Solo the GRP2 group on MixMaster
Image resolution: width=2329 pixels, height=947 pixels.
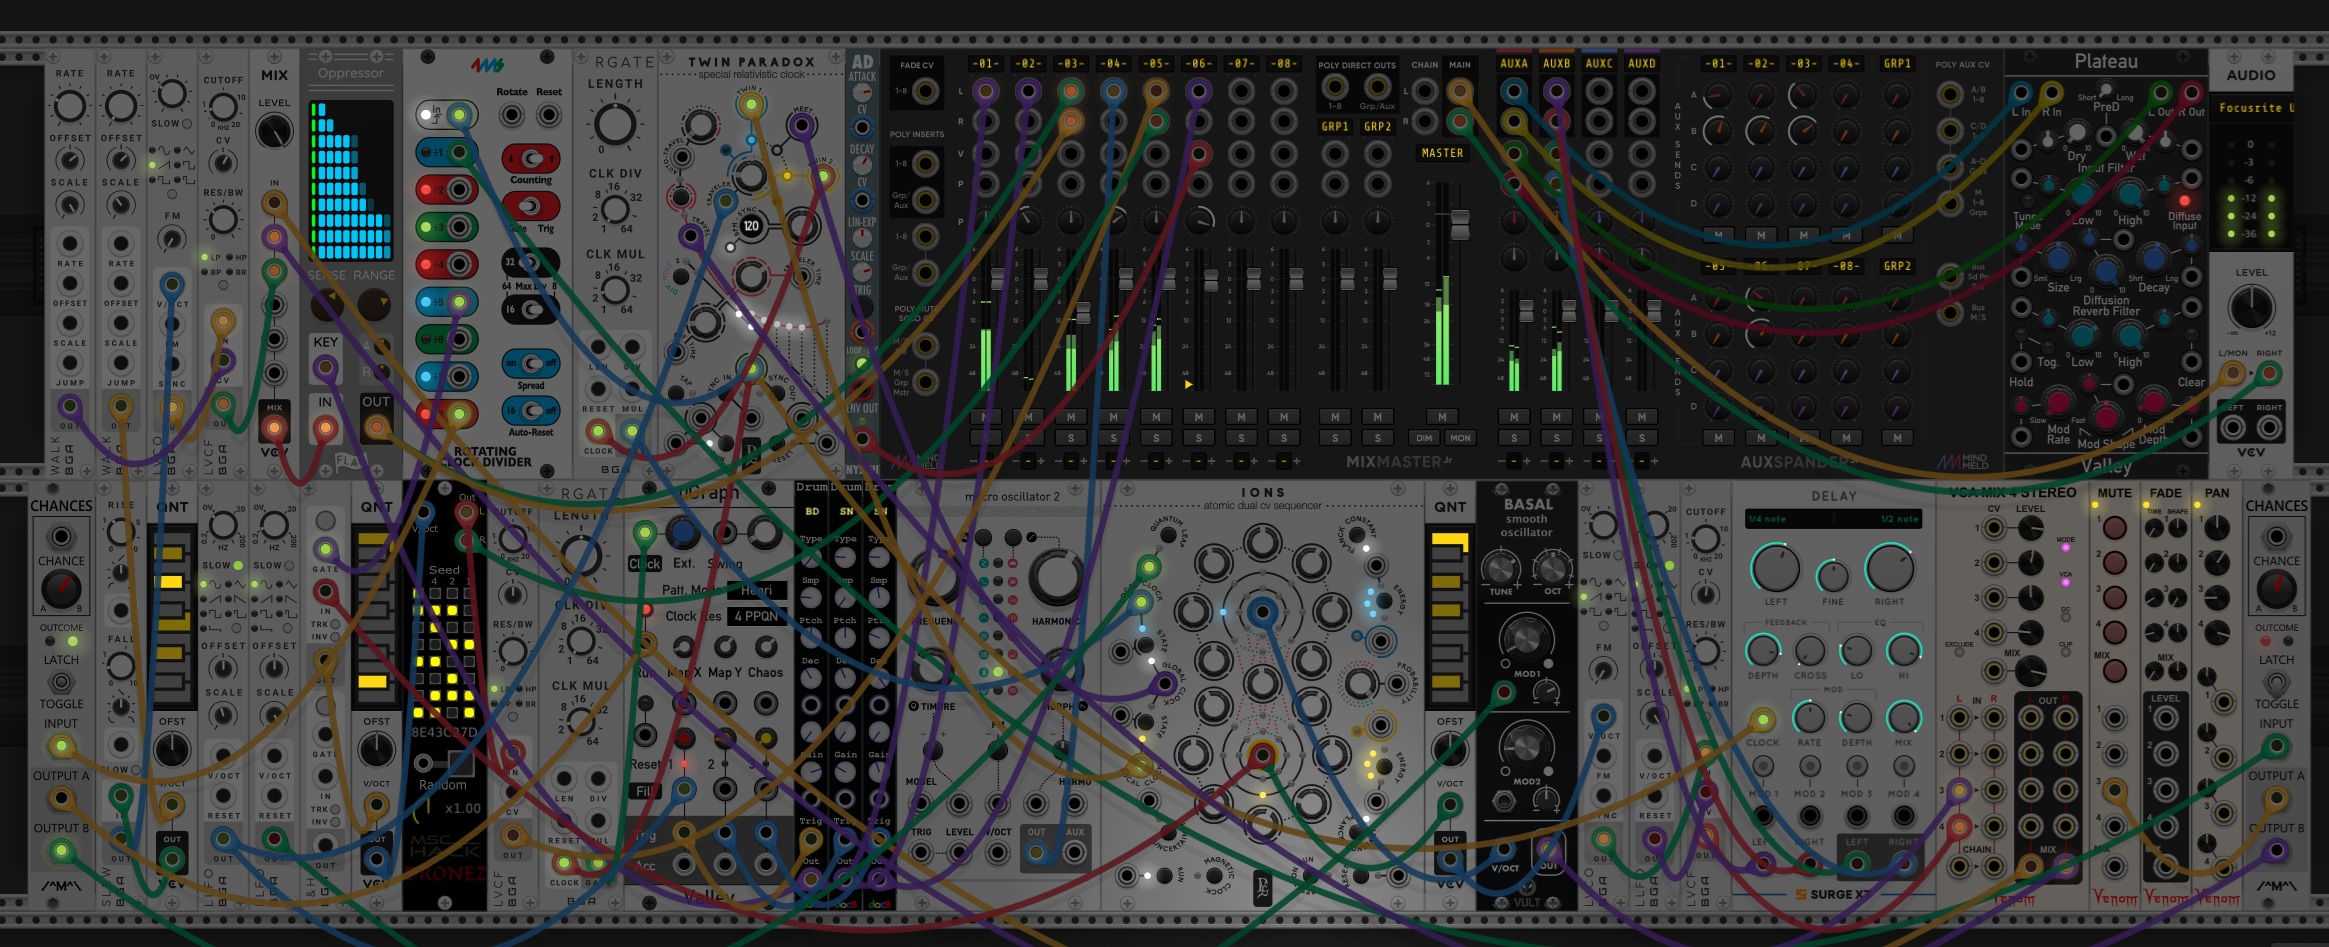click(1378, 437)
